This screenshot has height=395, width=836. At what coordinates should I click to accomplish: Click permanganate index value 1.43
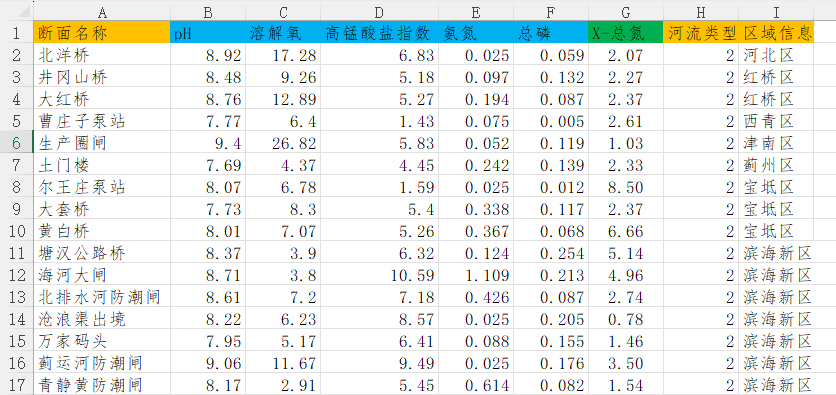tap(380, 121)
